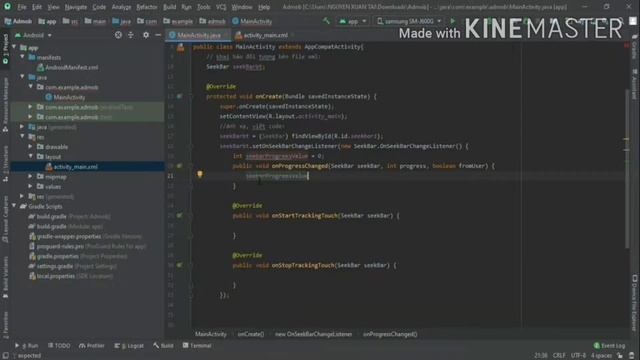The width and height of the screenshot is (640, 360).
Task: Select the MainActivity.java editor tab
Action: click(198, 36)
